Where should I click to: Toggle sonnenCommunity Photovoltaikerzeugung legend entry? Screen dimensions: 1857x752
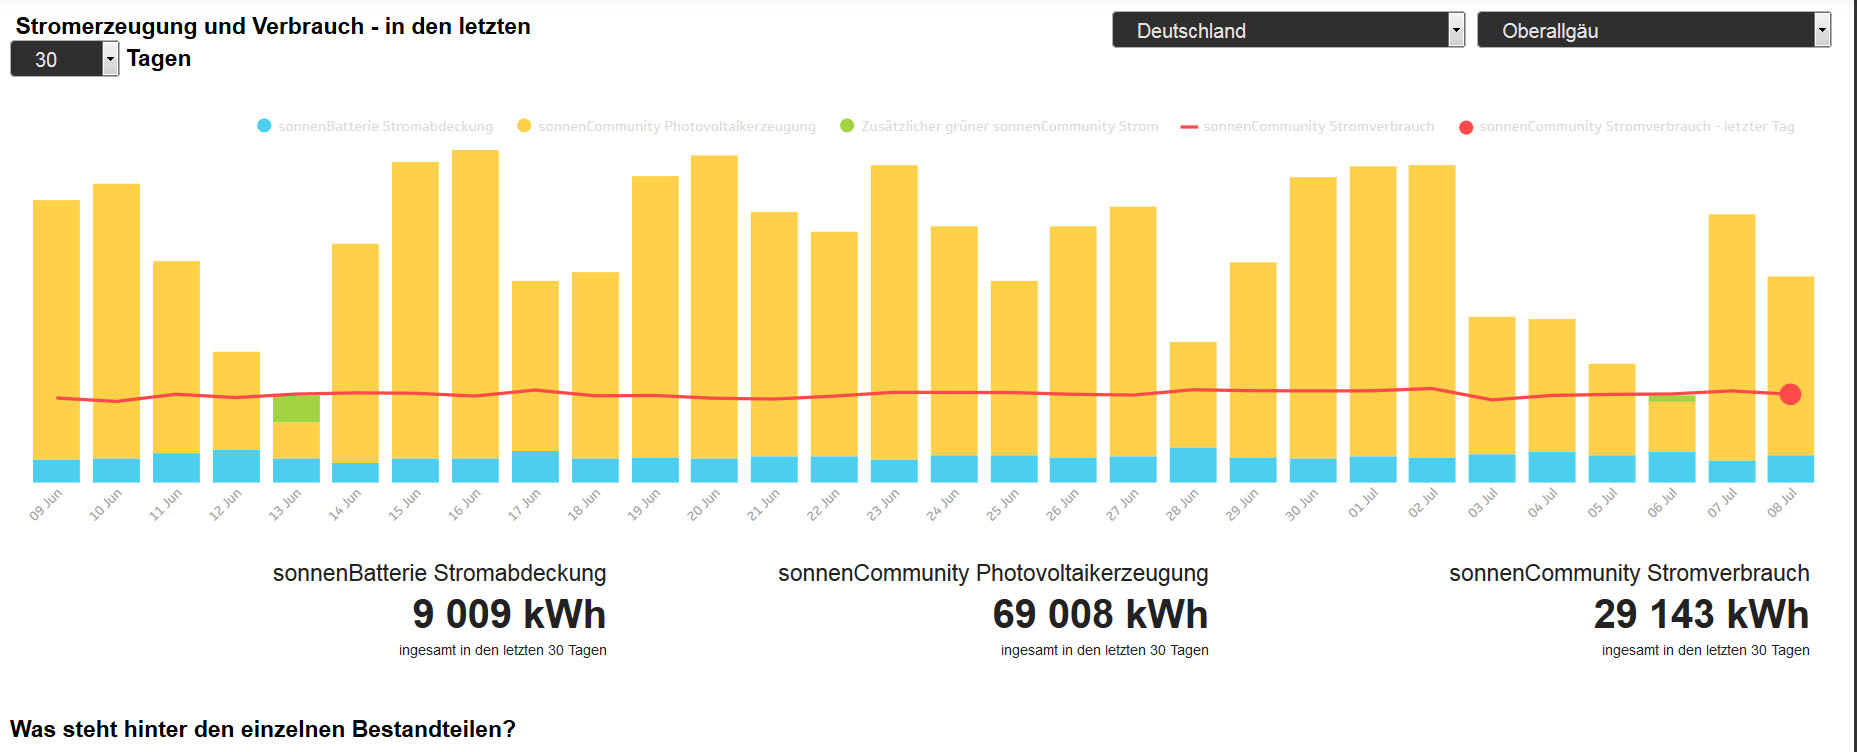[x=666, y=126]
